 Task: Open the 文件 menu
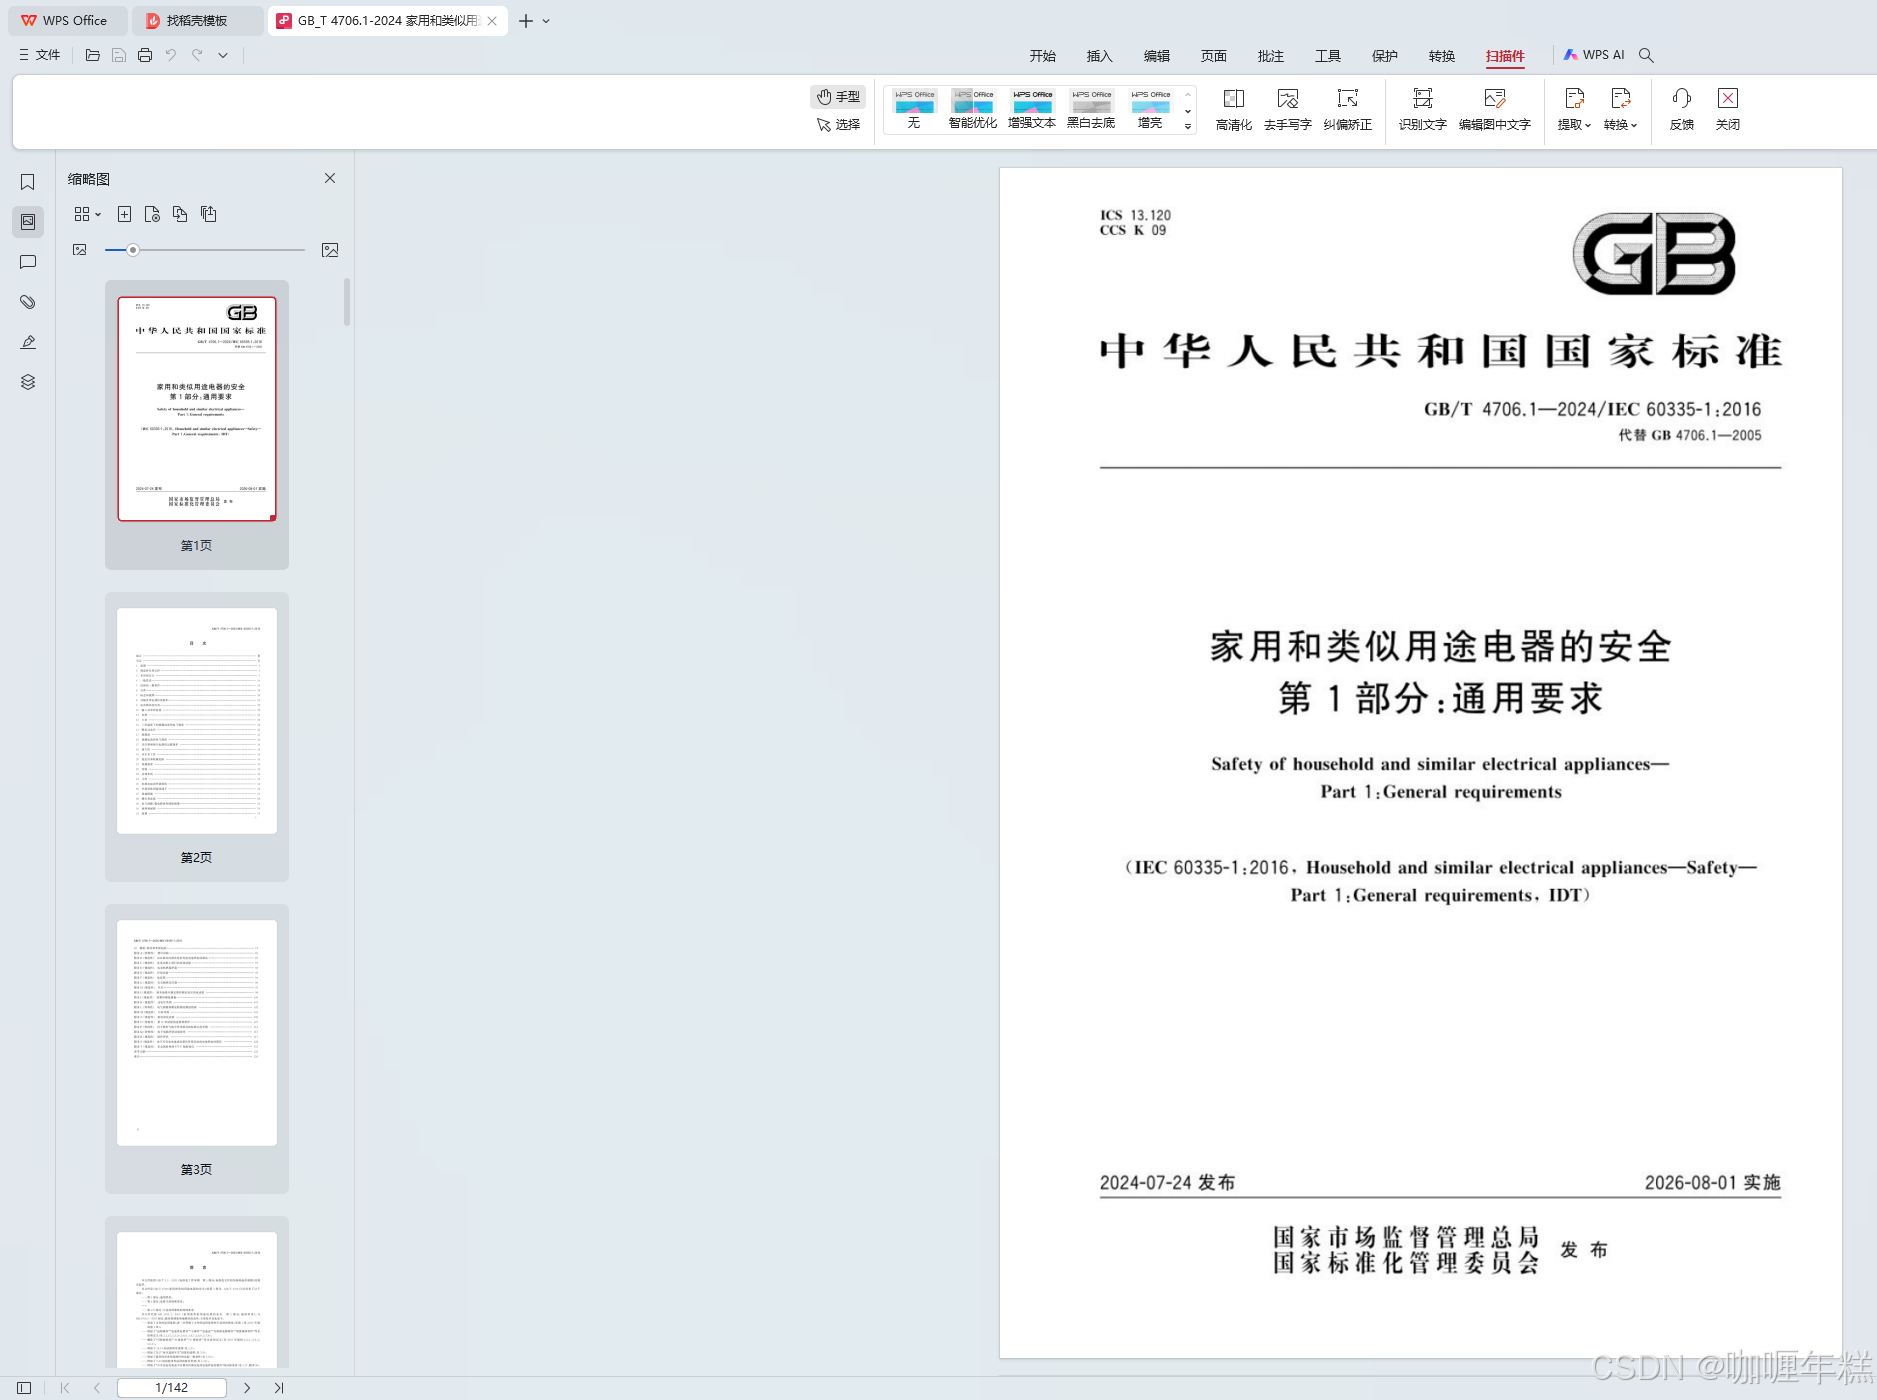(40, 55)
